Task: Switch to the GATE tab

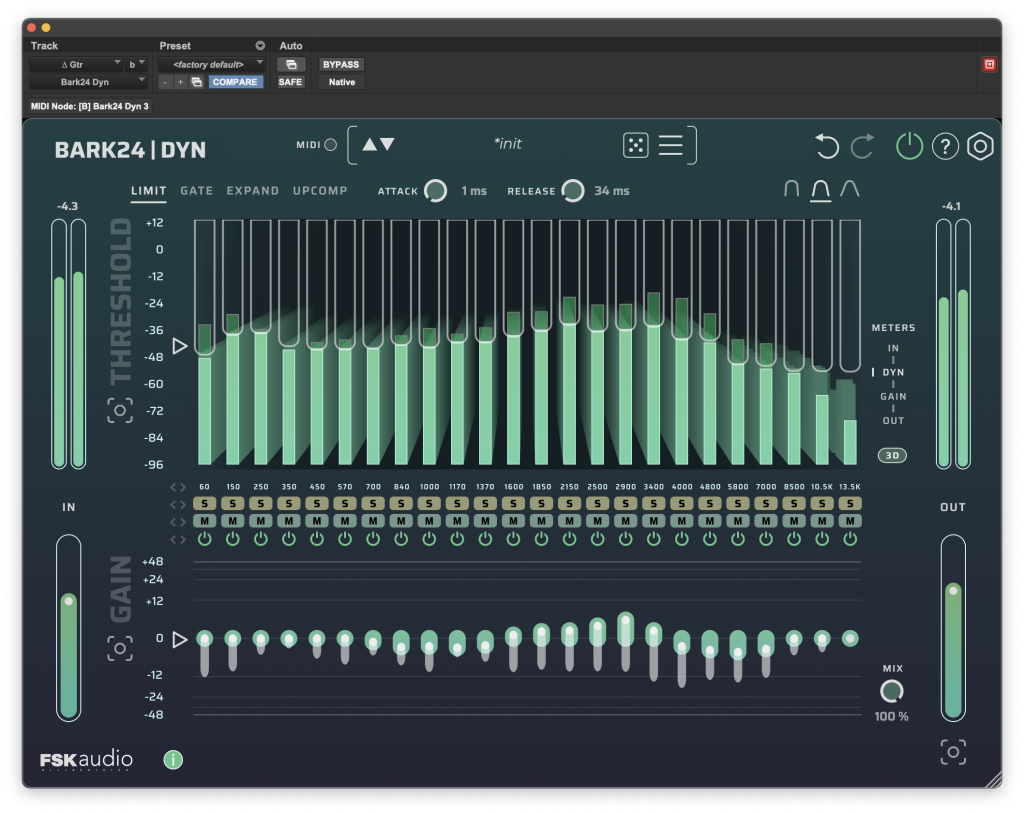Action: pos(197,191)
